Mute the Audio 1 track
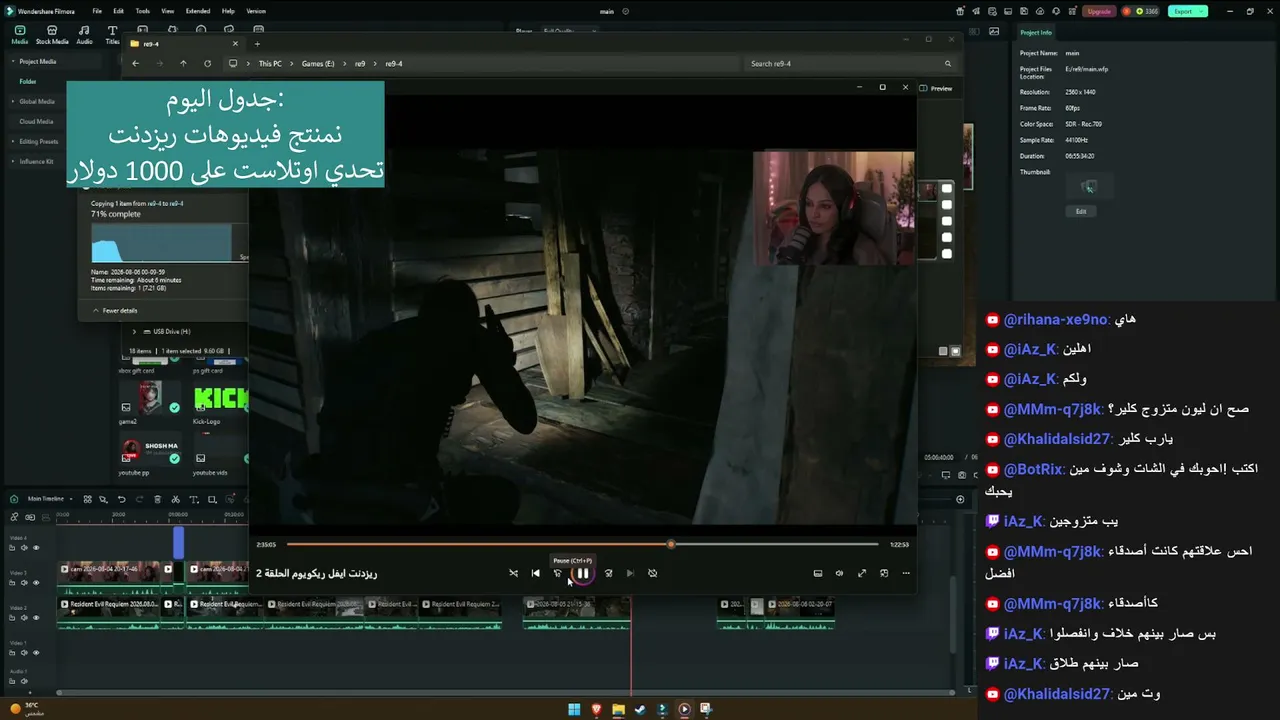The width and height of the screenshot is (1280, 720). tap(25, 680)
